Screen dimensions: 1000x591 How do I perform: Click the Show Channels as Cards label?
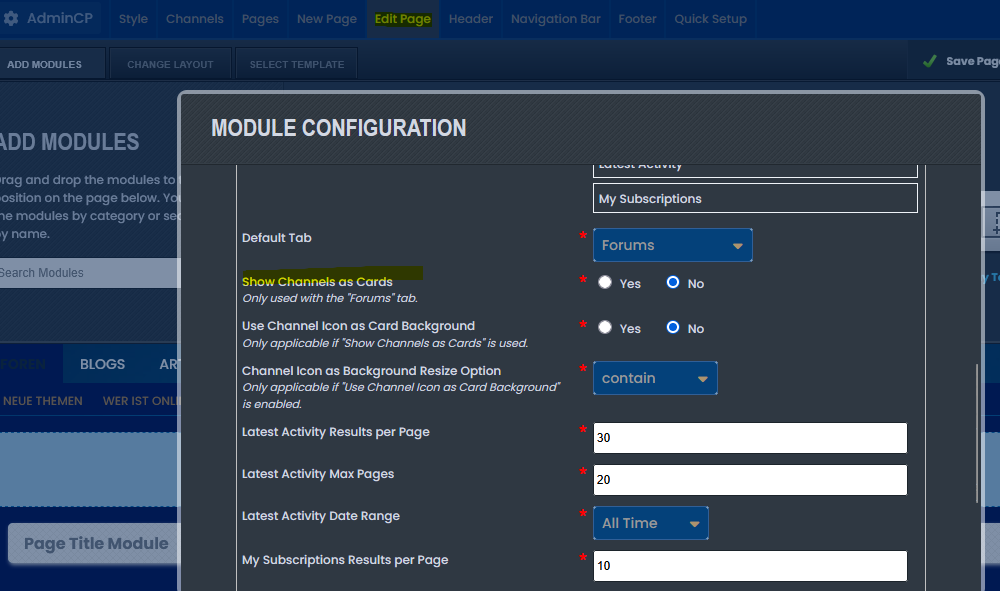coord(317,282)
